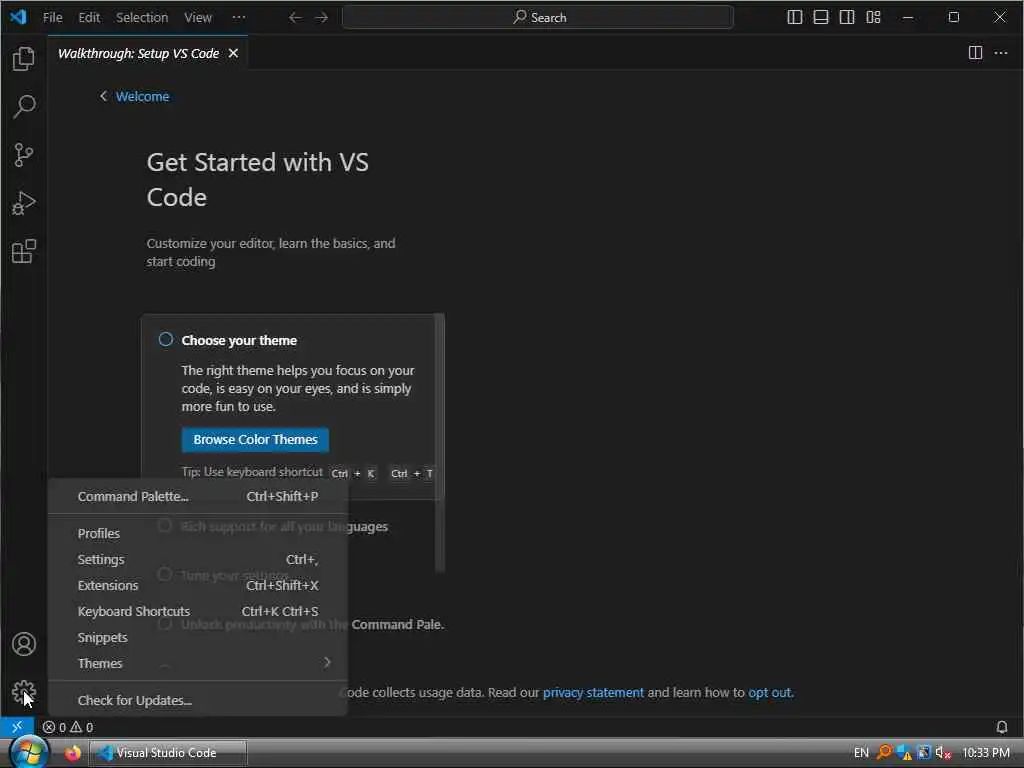1024x768 pixels.
Task: Launch Firefox from taskbar
Action: [x=72, y=753]
